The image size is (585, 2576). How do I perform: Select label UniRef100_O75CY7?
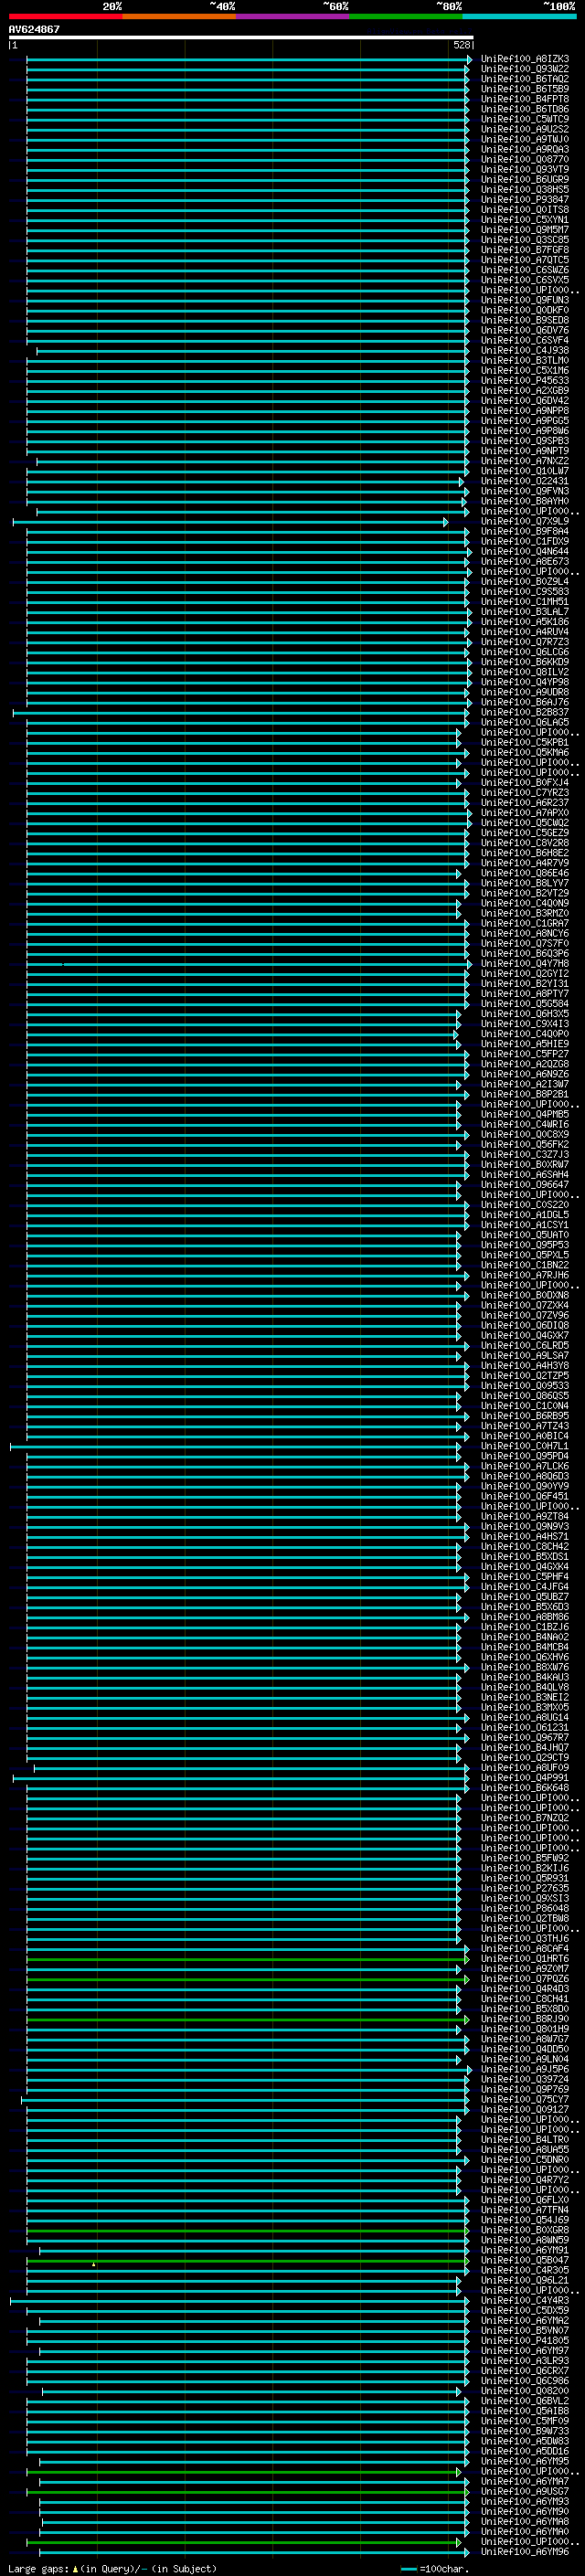(x=525, y=2099)
